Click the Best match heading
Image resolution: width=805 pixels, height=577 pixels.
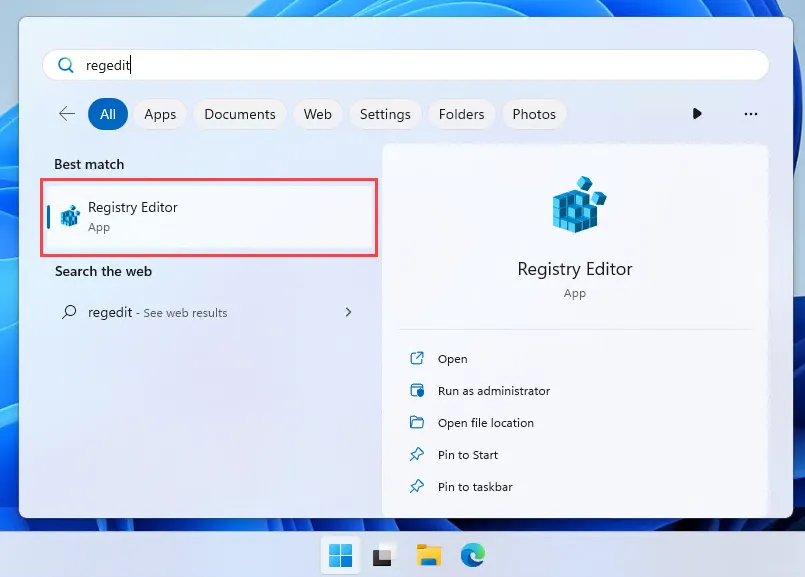click(89, 164)
